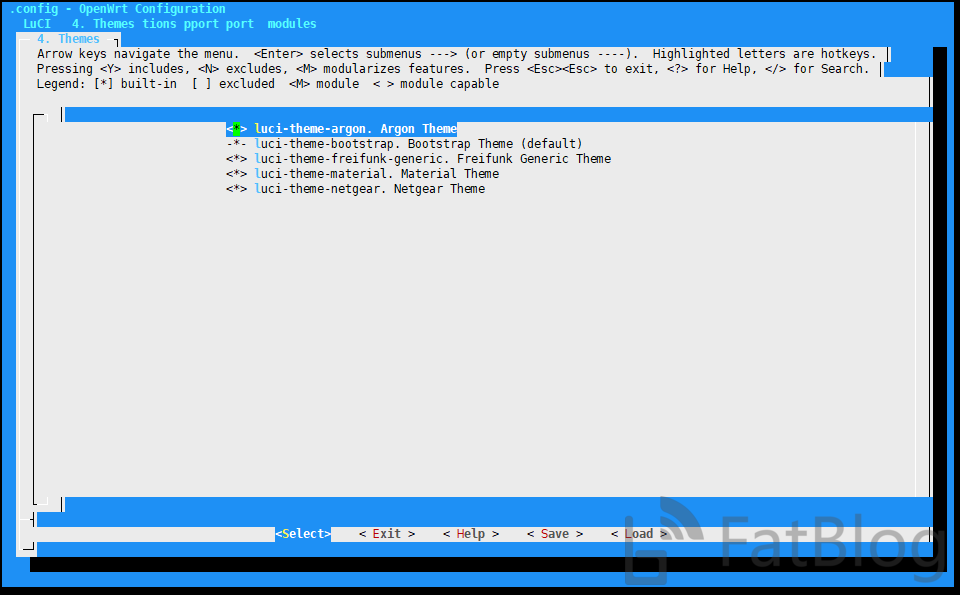The width and height of the screenshot is (960, 595).
Task: Activate the <Select> button
Action: (303, 534)
